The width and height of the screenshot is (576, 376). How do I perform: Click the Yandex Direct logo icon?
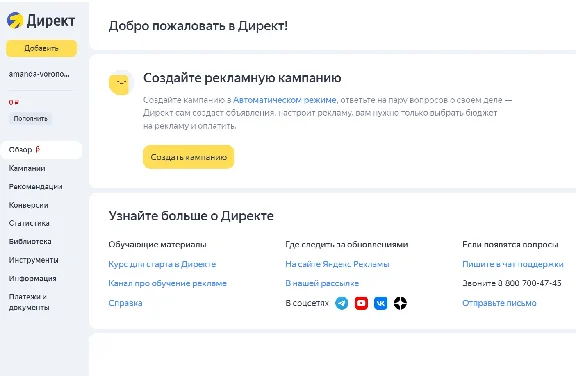tap(15, 20)
